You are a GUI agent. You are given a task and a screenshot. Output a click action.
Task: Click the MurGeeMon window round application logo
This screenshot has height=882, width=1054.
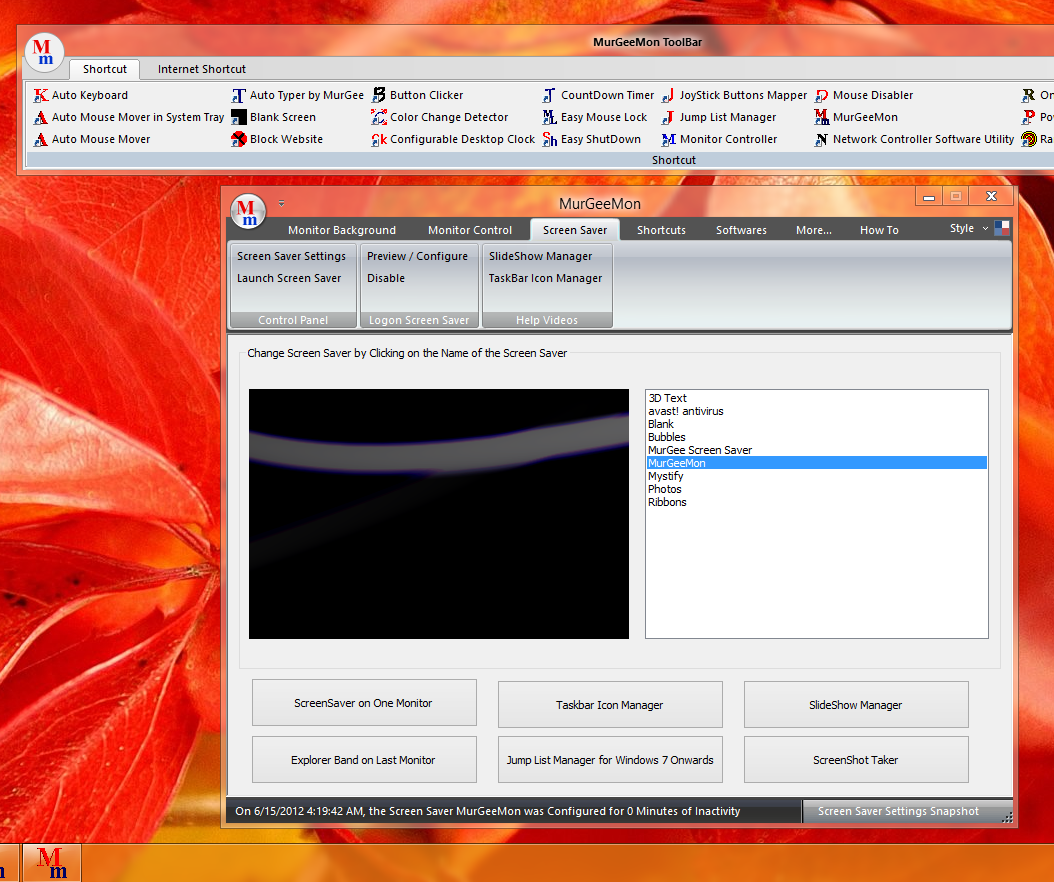pos(248,210)
